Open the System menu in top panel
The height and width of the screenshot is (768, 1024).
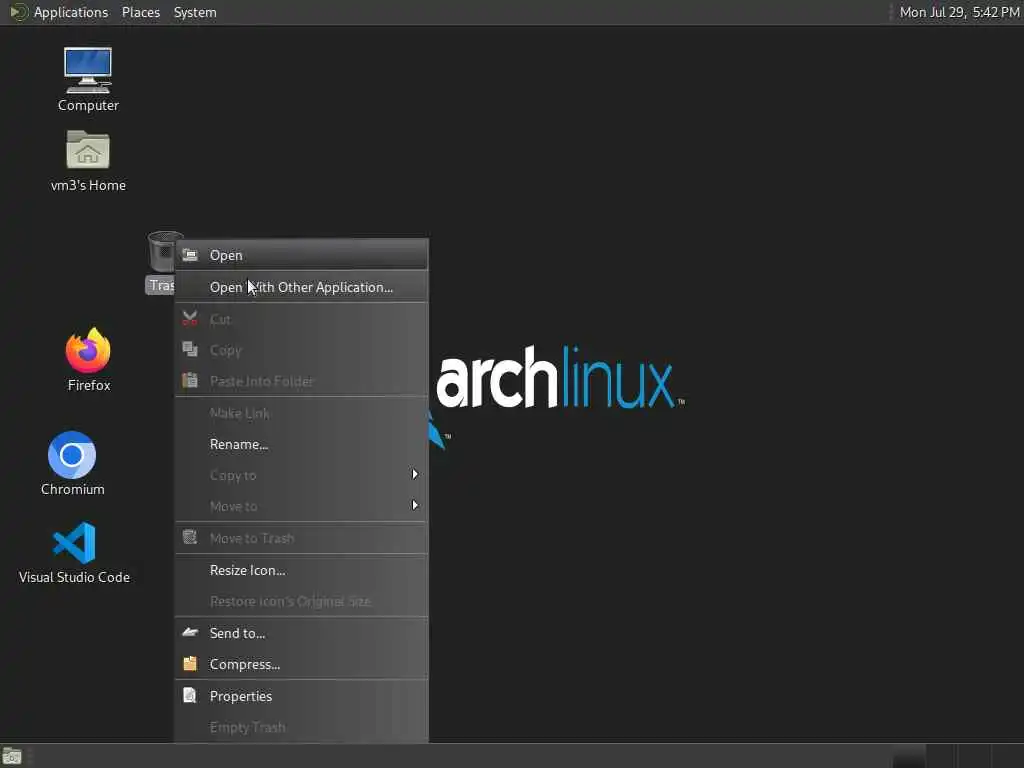[195, 12]
